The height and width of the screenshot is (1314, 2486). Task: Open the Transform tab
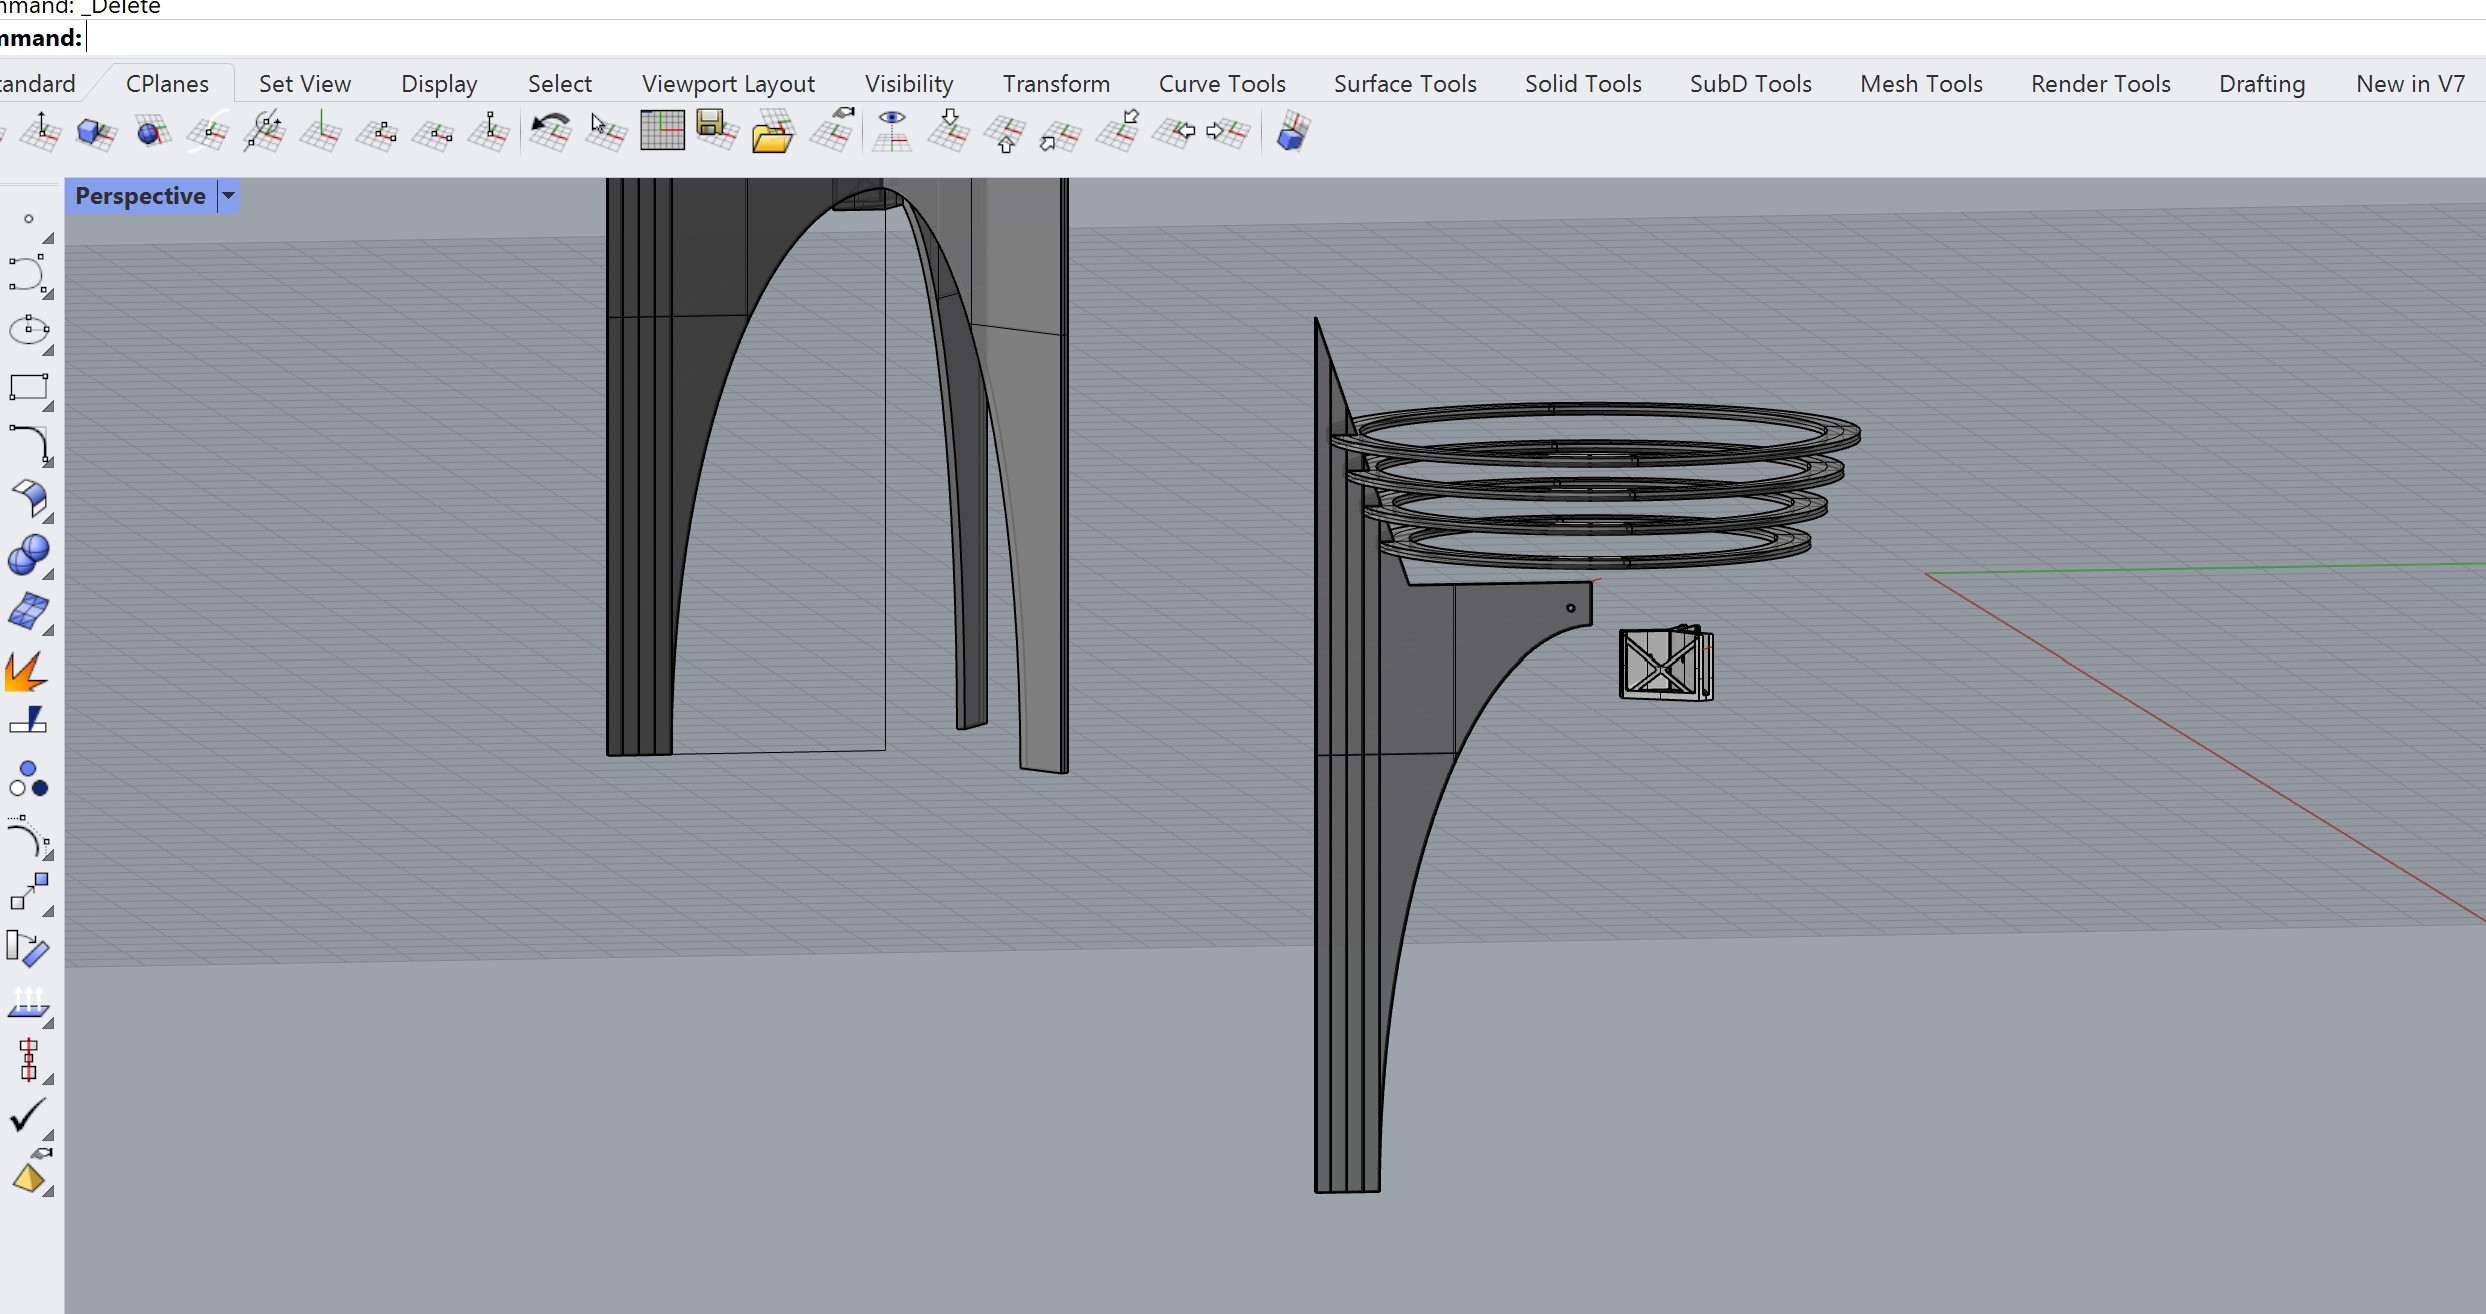(1056, 84)
